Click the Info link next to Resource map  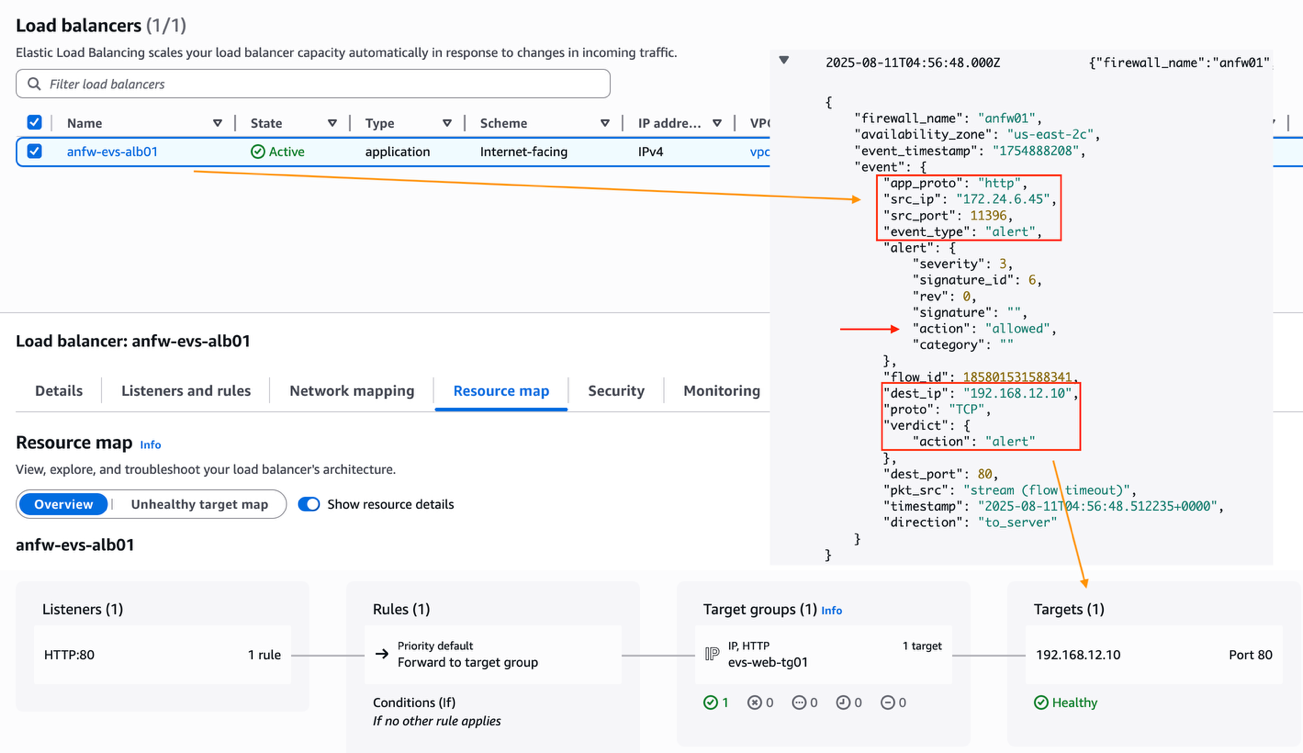tap(150, 445)
